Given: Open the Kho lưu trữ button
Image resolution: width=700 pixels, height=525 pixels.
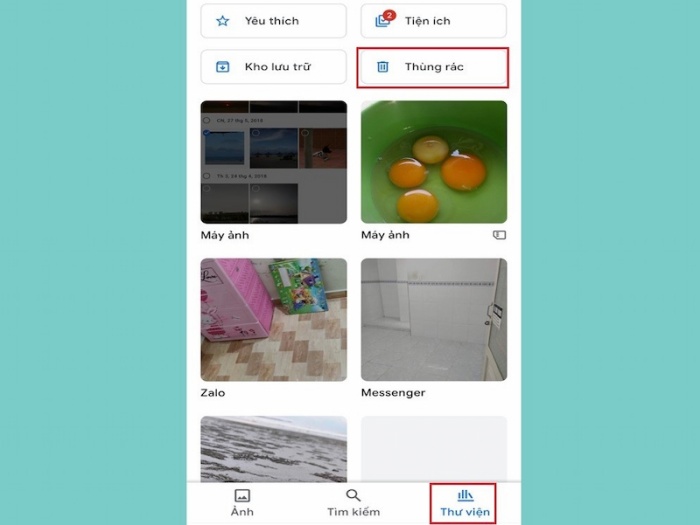Looking at the screenshot, I should (x=273, y=67).
